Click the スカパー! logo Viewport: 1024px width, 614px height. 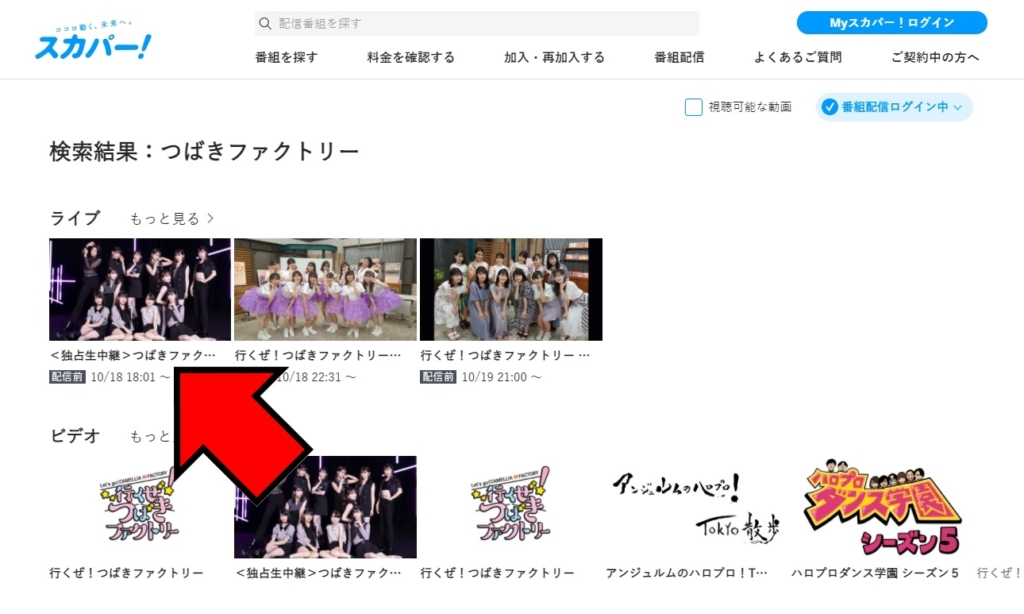tap(93, 42)
